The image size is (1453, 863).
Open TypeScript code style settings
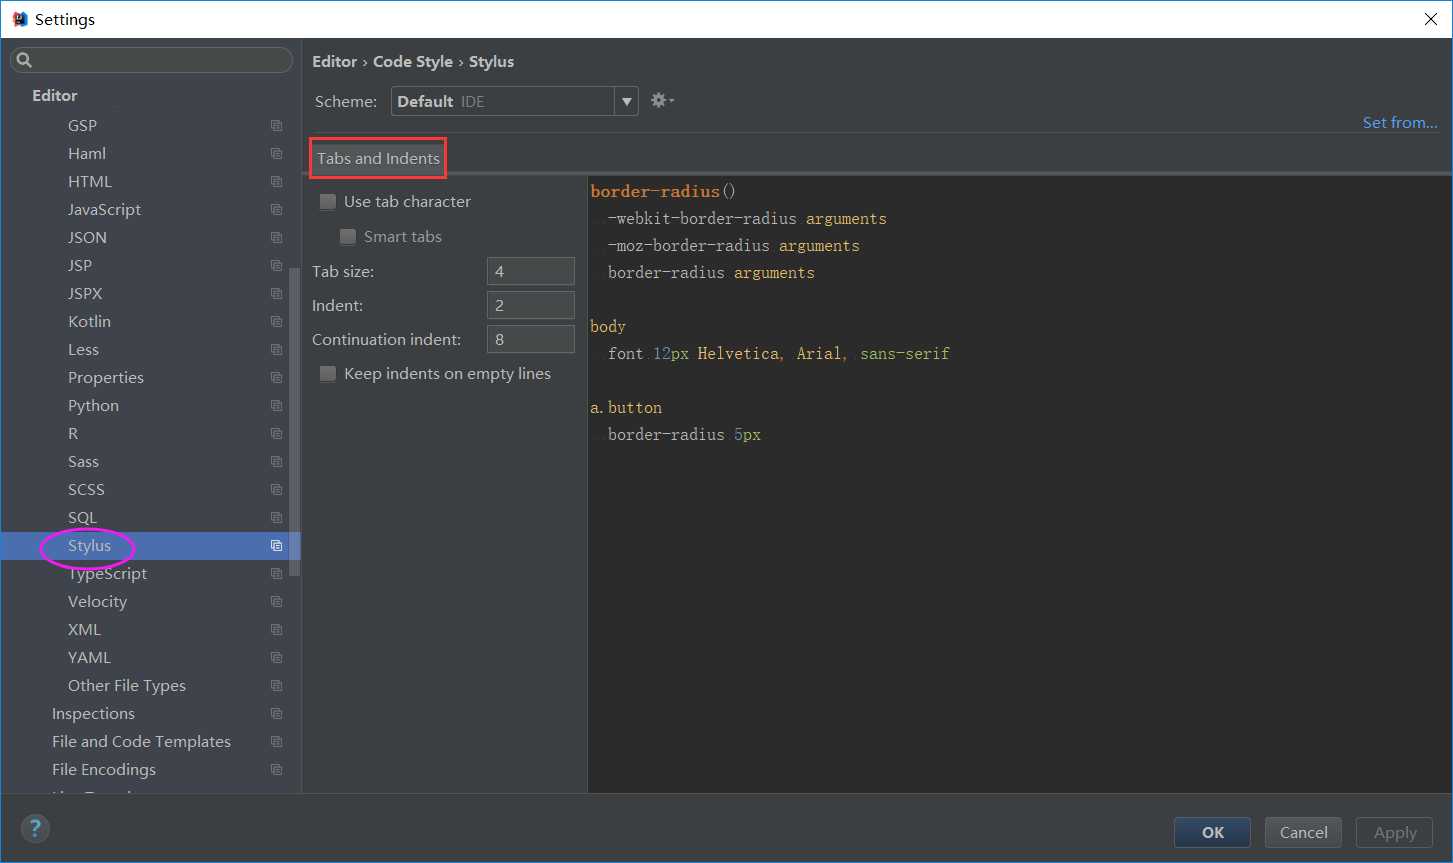pos(107,574)
